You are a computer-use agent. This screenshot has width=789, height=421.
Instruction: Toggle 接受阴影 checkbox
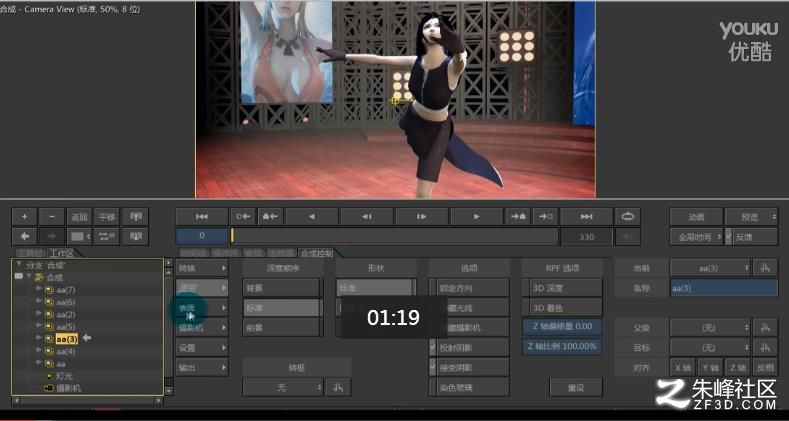432,368
